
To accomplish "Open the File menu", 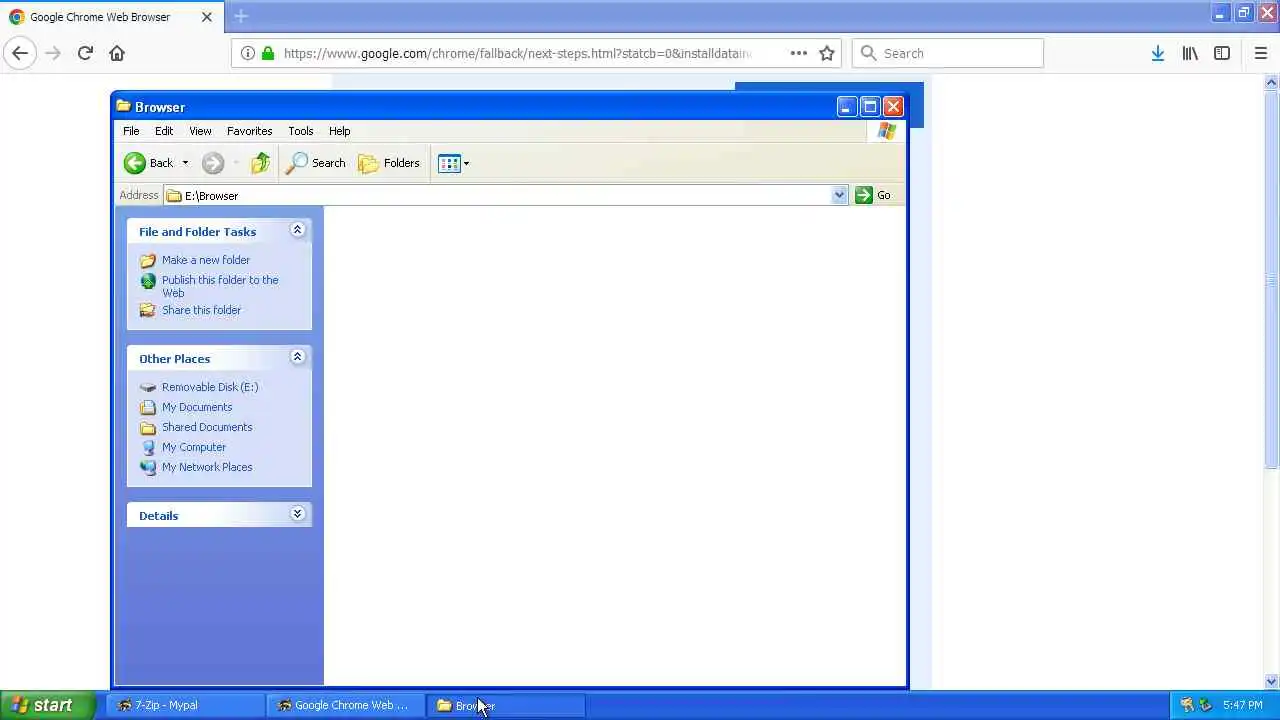I will 131,131.
